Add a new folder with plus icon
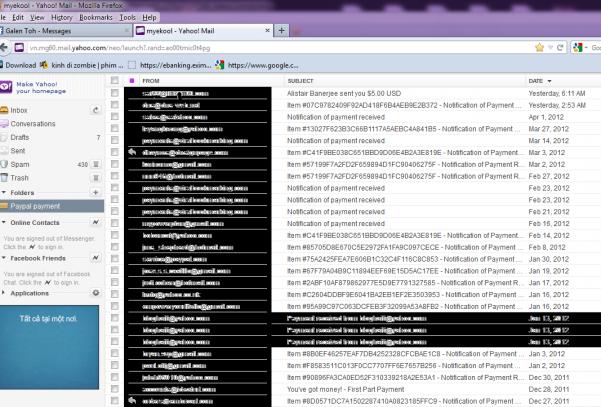The height and width of the screenshot is (407, 601). [96, 192]
